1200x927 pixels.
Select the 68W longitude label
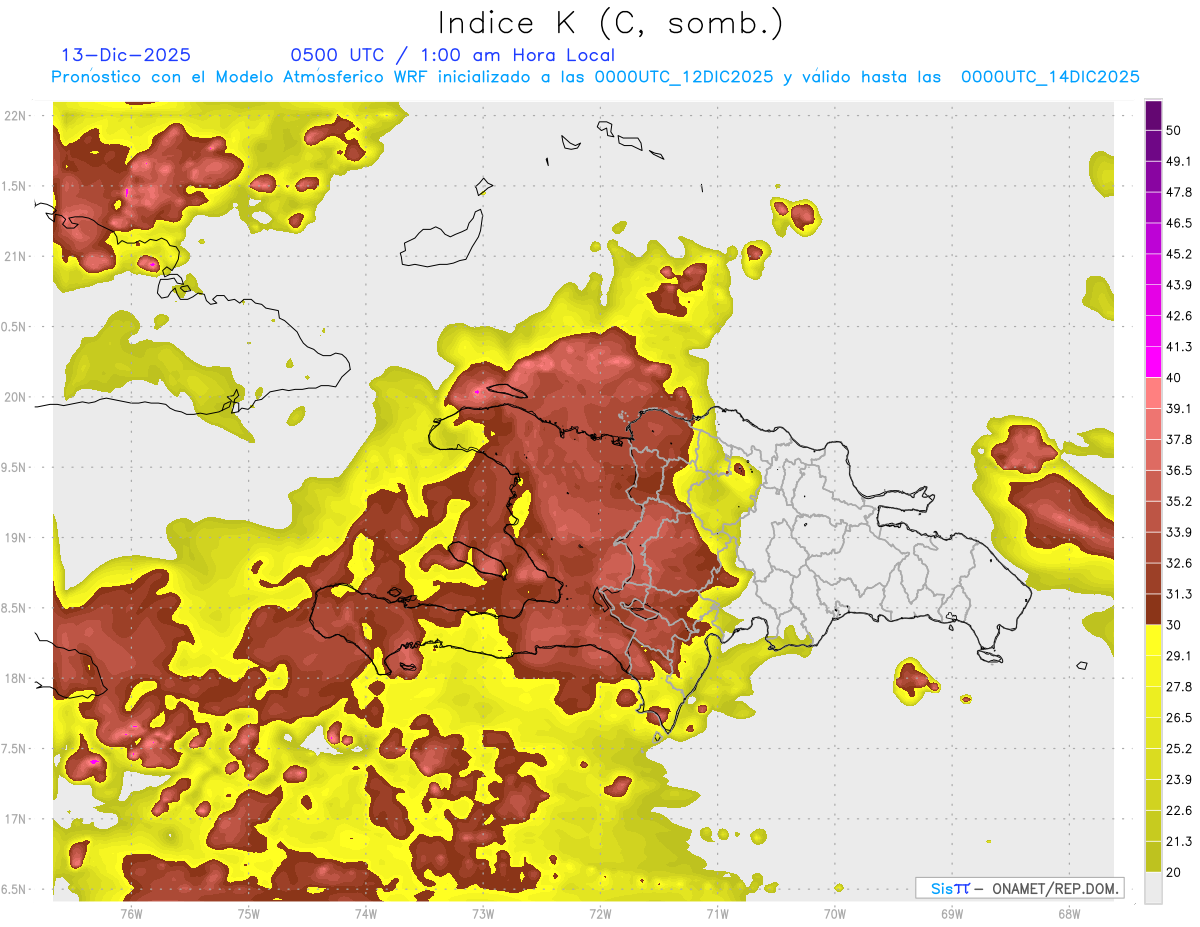tap(1068, 913)
